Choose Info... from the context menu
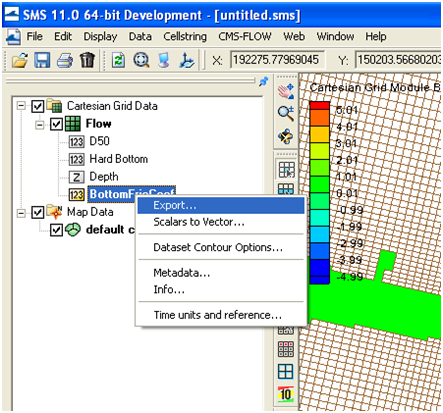 click(221, 289)
